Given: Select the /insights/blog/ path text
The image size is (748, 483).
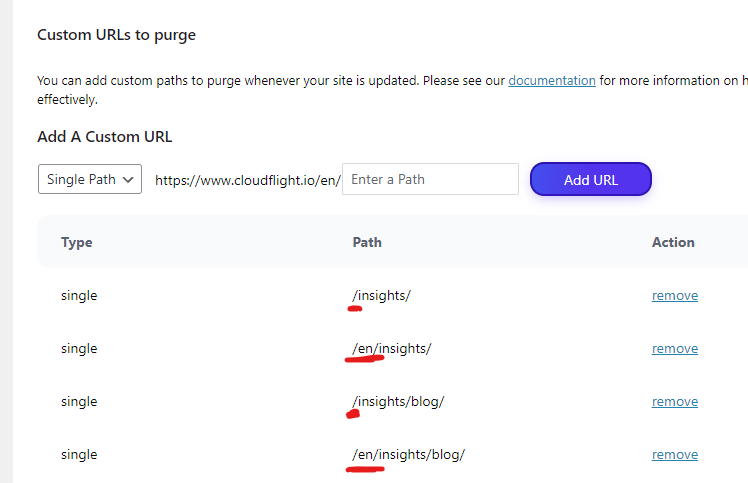Looking at the screenshot, I should (398, 402).
